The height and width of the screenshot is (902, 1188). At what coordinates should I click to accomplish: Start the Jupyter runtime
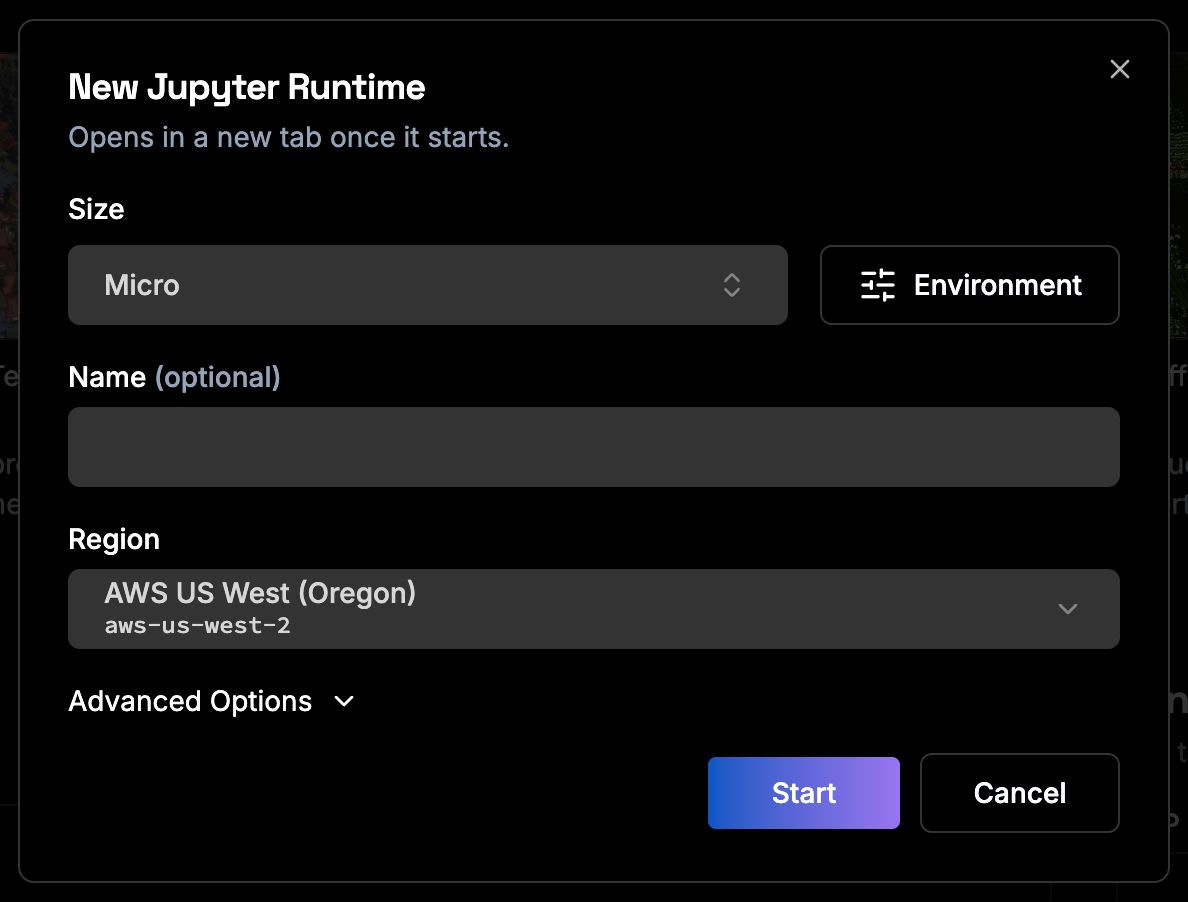tap(803, 793)
